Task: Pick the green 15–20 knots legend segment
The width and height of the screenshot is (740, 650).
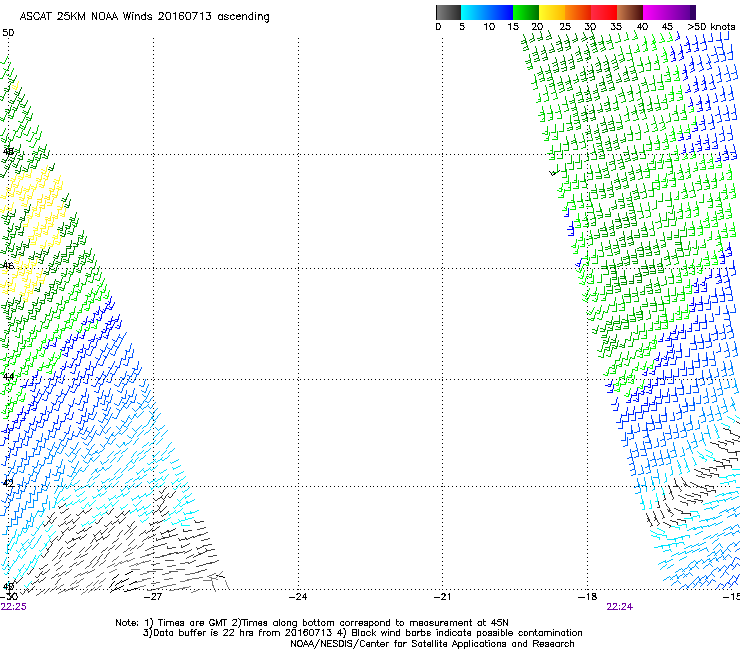Action: [x=526, y=12]
